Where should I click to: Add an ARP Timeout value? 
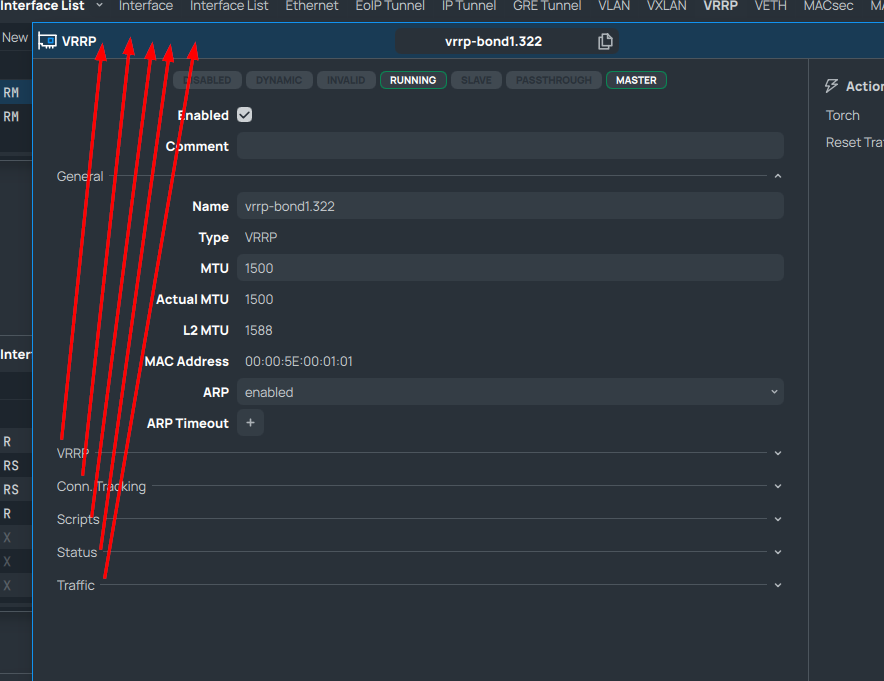point(250,423)
